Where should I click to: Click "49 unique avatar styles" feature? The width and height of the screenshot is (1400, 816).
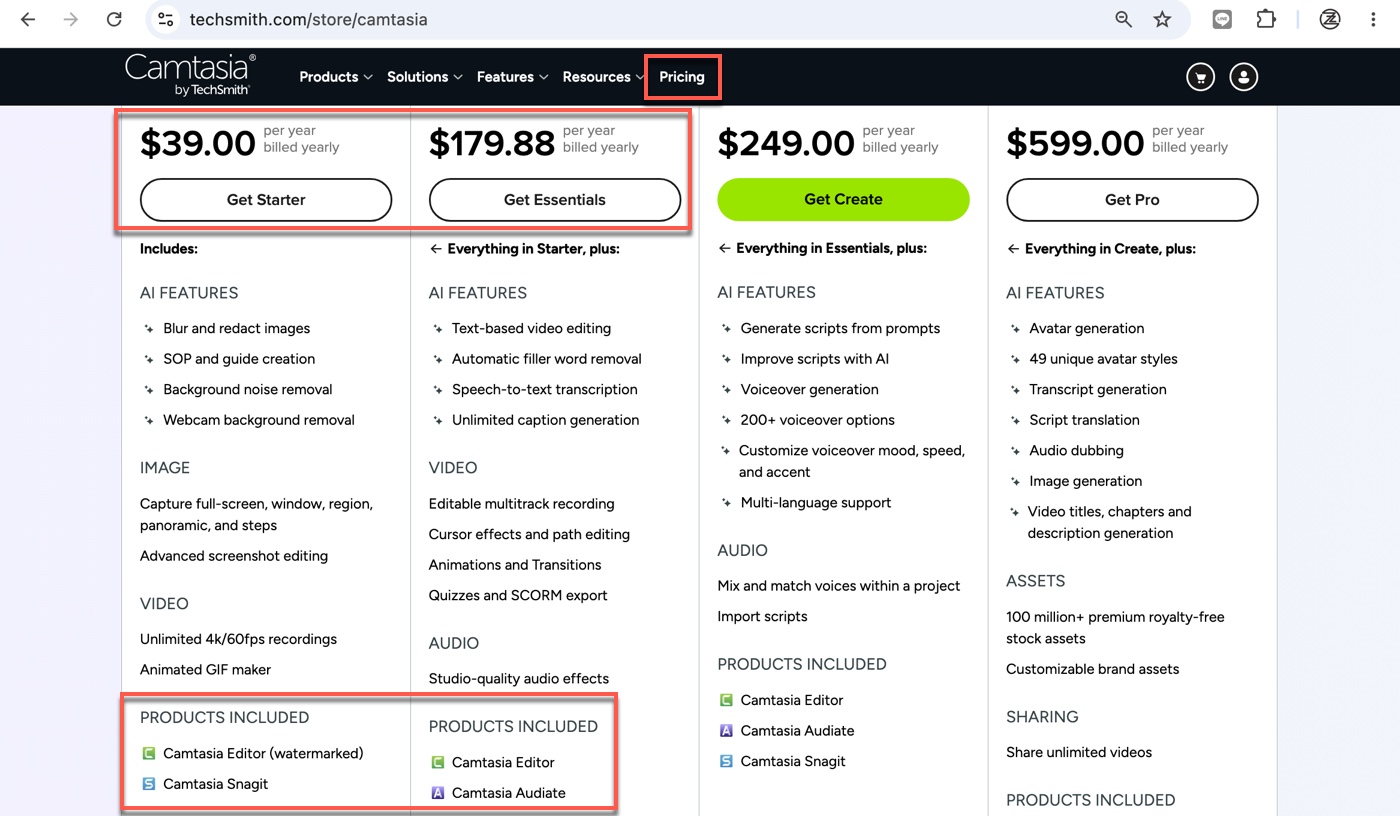[x=1104, y=359]
